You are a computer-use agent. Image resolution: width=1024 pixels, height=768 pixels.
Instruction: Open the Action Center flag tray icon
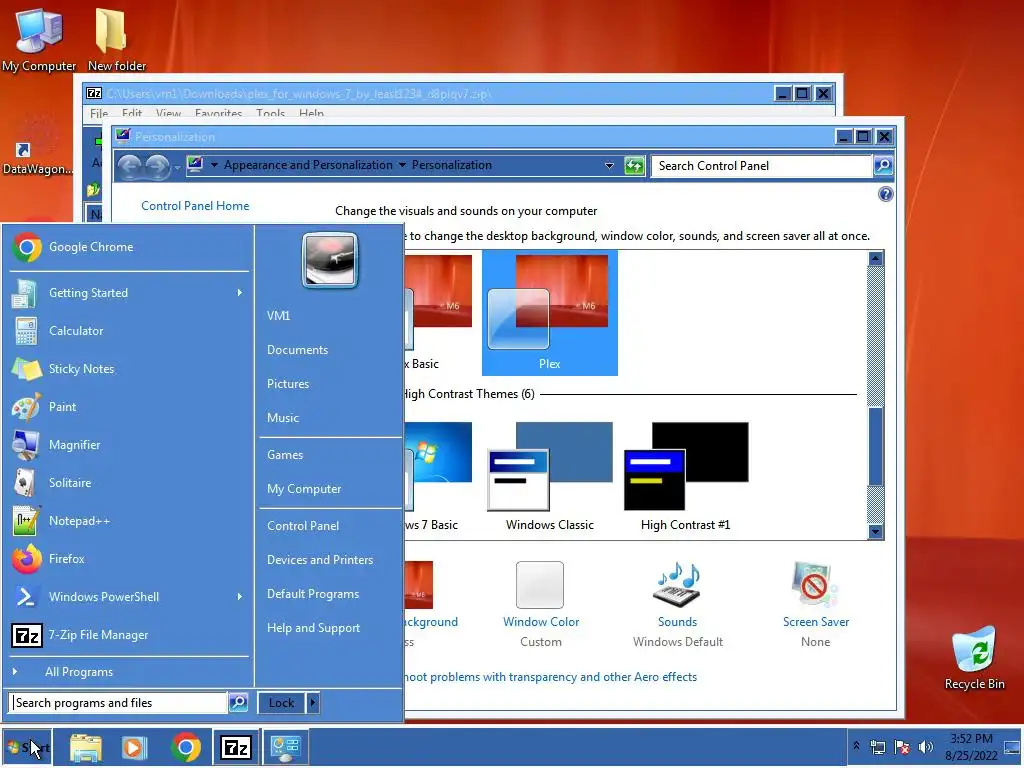(902, 747)
